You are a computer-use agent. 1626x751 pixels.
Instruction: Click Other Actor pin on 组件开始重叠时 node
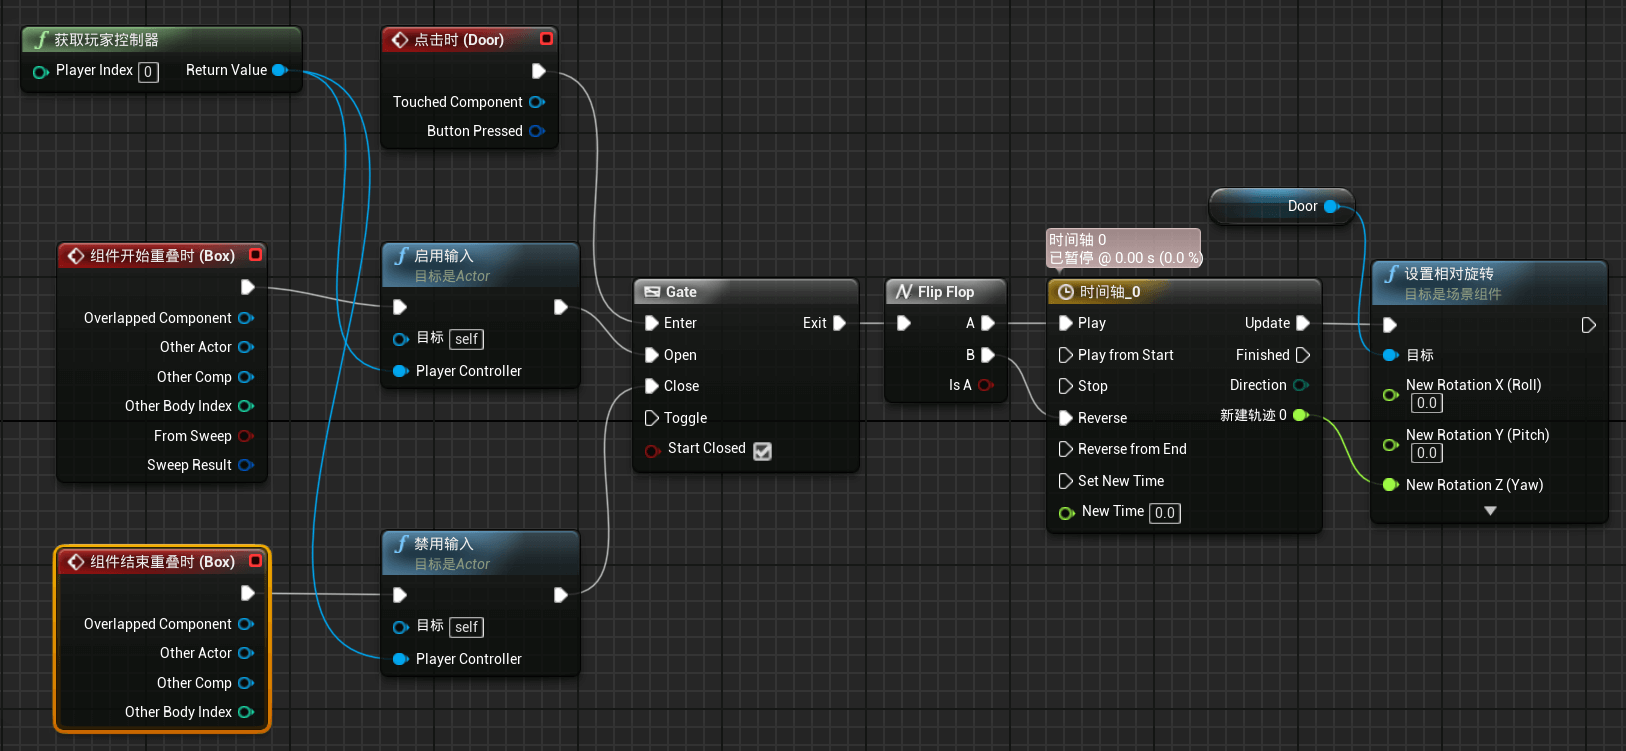246,347
